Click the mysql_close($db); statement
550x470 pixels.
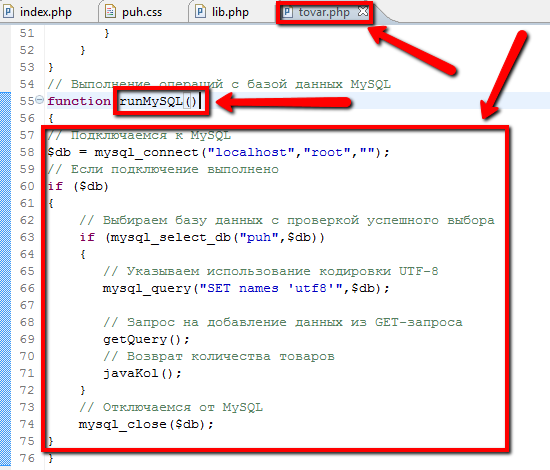pyautogui.click(x=146, y=424)
